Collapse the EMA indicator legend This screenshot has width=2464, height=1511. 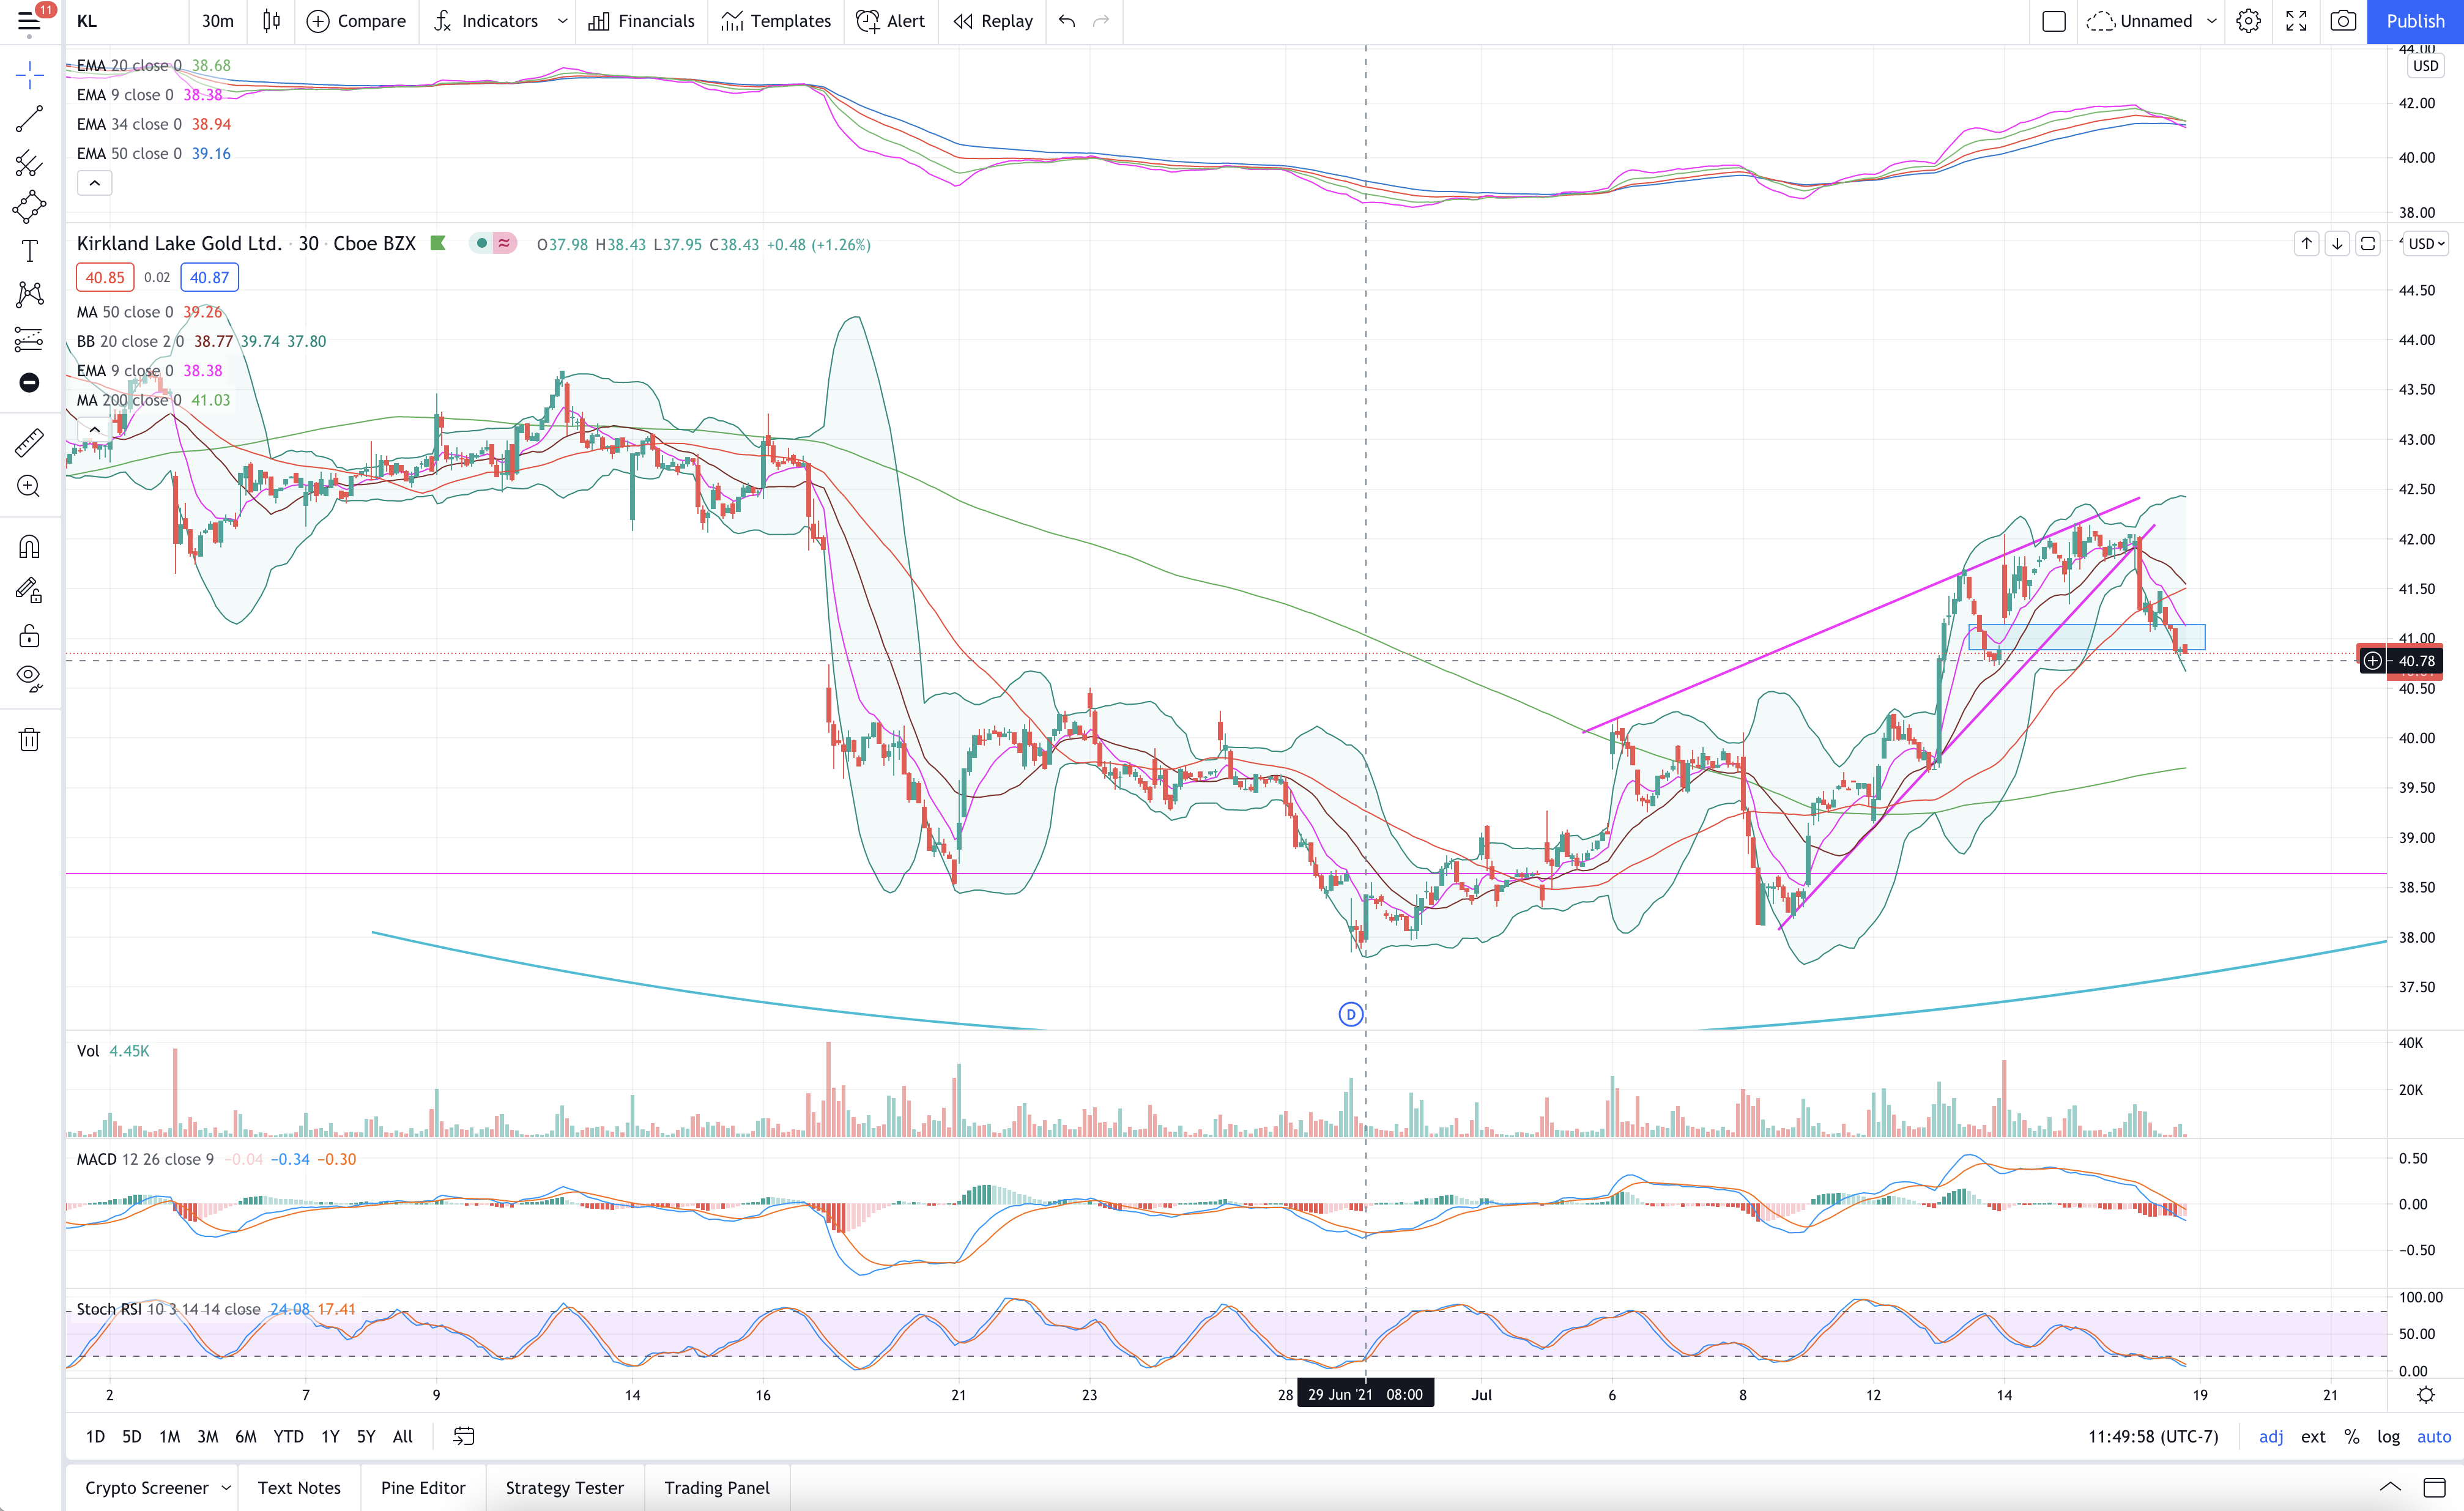tap(95, 183)
